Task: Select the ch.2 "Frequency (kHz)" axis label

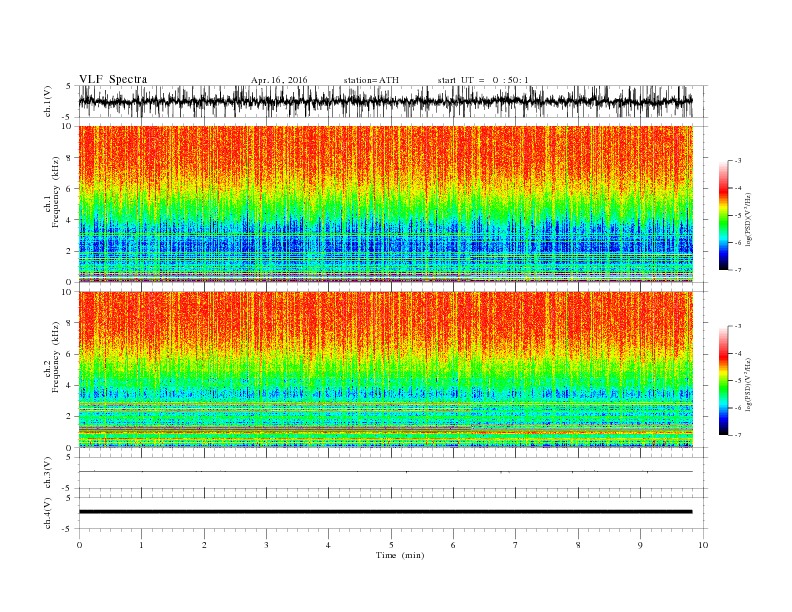Action: click(x=56, y=357)
